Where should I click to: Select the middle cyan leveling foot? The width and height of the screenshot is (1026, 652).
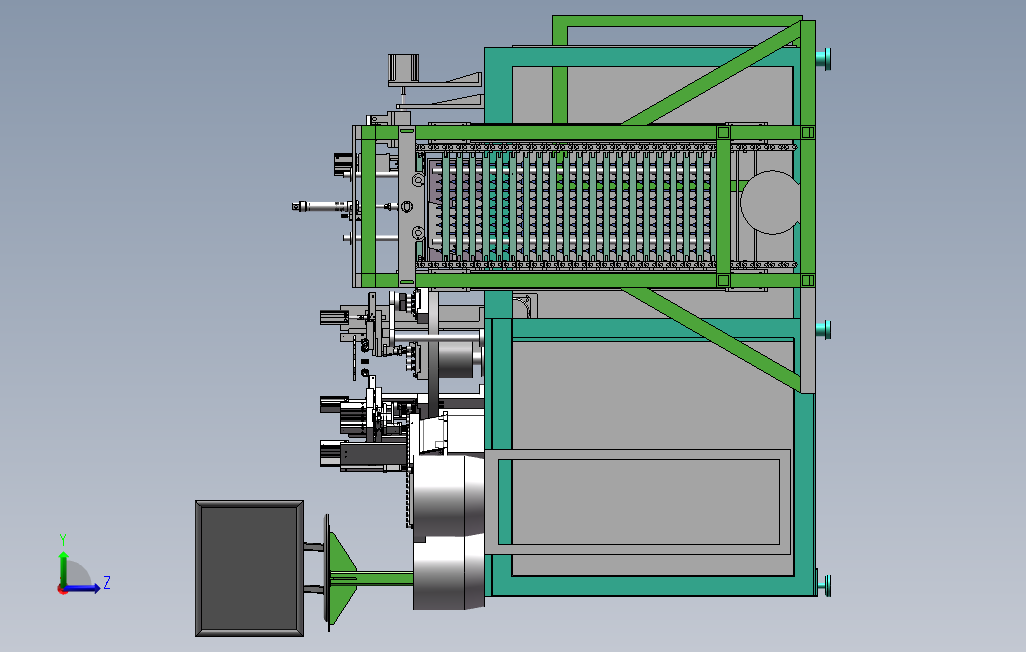(824, 330)
